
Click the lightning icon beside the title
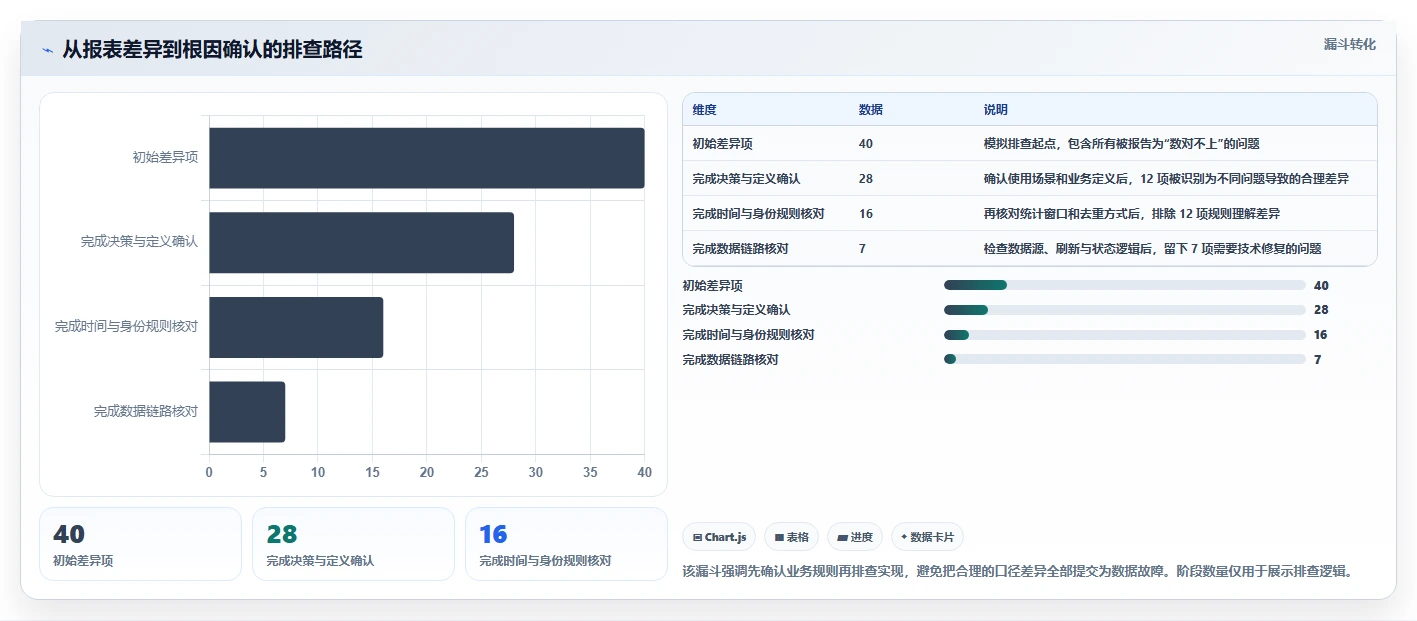pyautogui.click(x=47, y=50)
